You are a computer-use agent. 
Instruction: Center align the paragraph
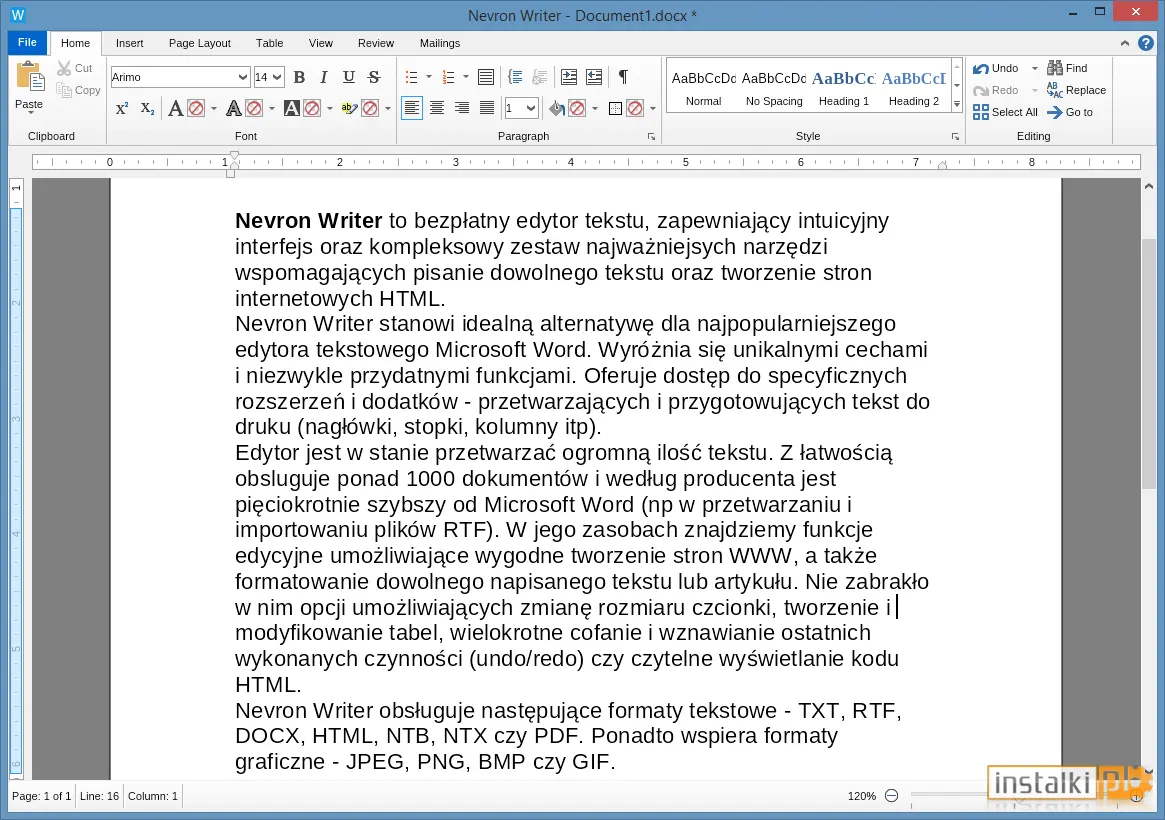point(437,108)
